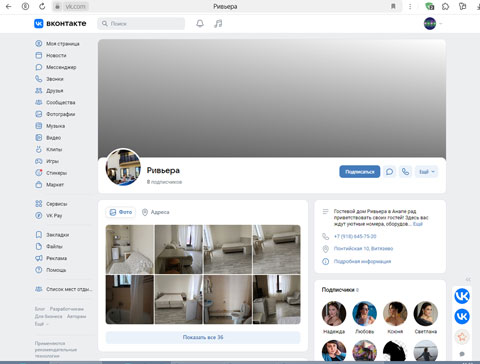Screen dimensions: 480x364
Task: Open browser three-dot menu
Action: [x=410, y=6]
